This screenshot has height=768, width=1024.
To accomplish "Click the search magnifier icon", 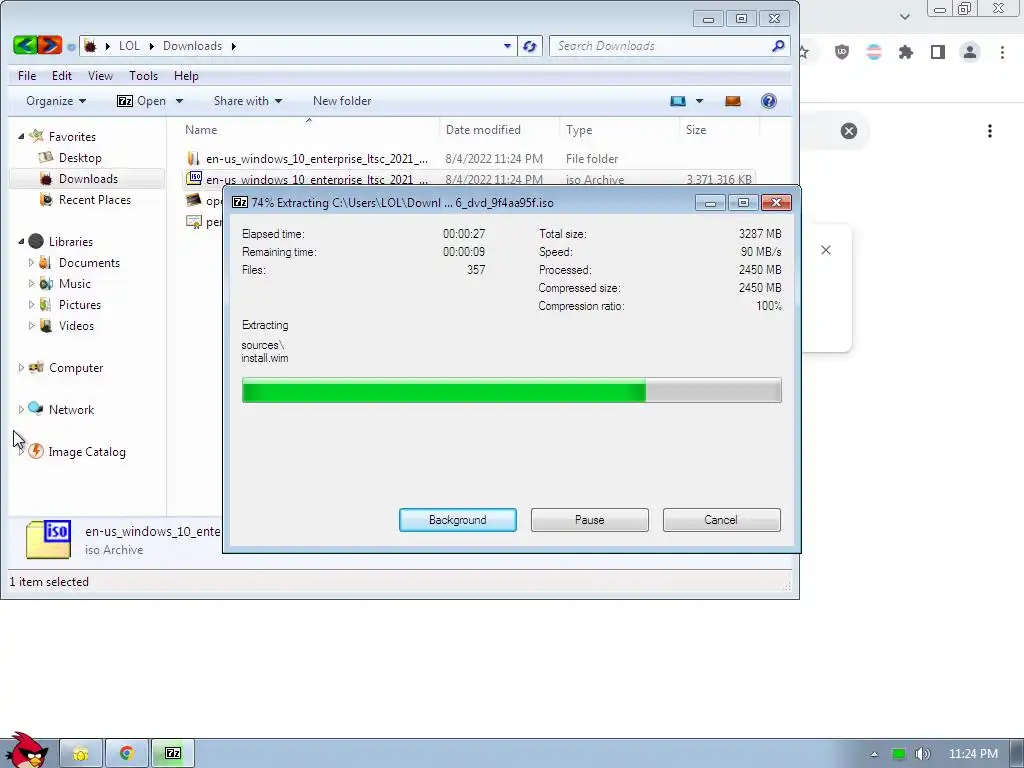I will [x=778, y=46].
